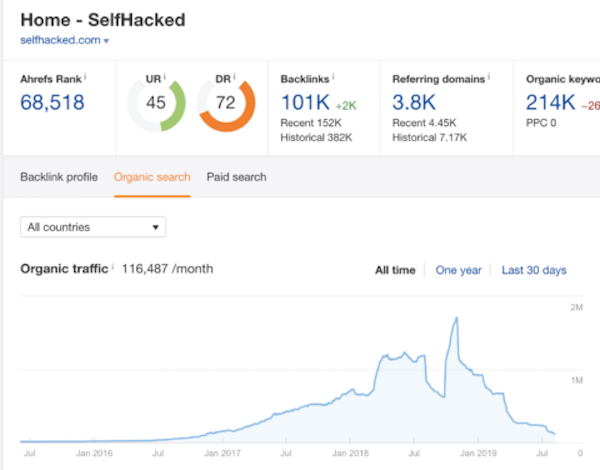600x470 pixels.
Task: Click the Backlinks info icon
Action: tap(333, 76)
